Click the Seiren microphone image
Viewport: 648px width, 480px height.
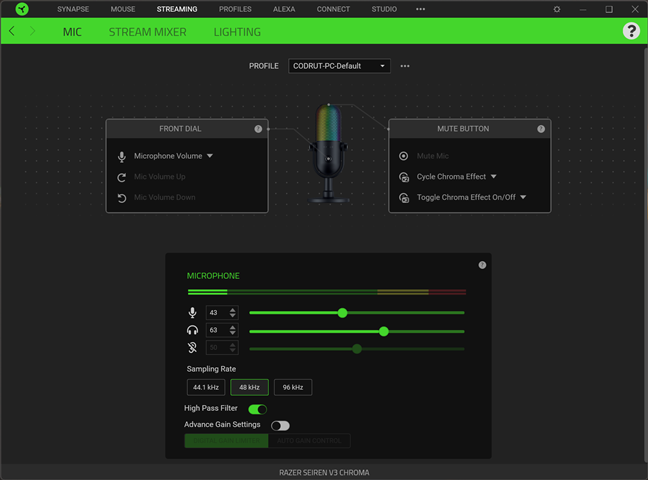[329, 154]
